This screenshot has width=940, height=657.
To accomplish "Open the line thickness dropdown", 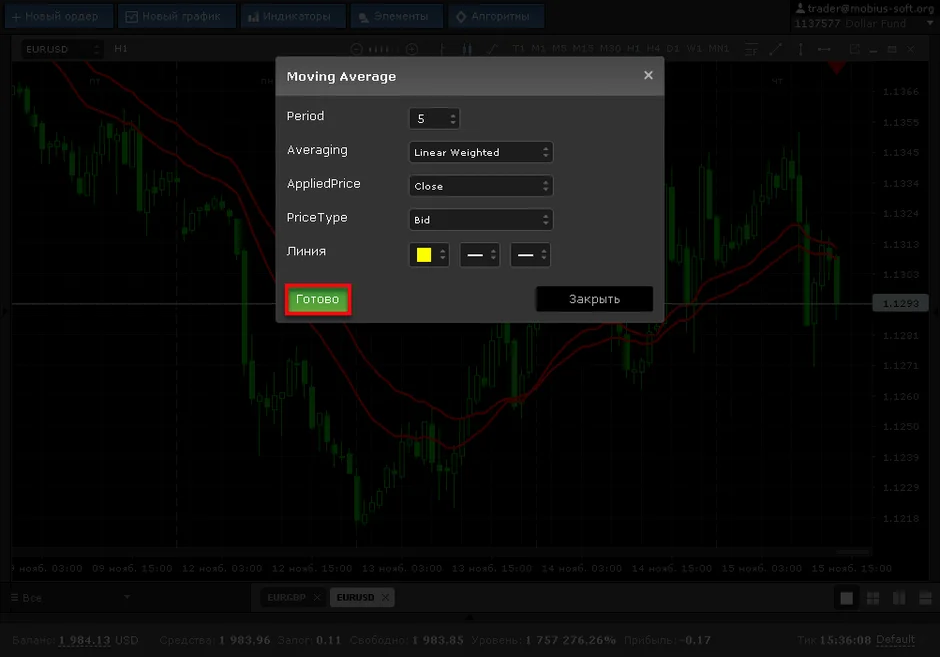I will coord(530,255).
